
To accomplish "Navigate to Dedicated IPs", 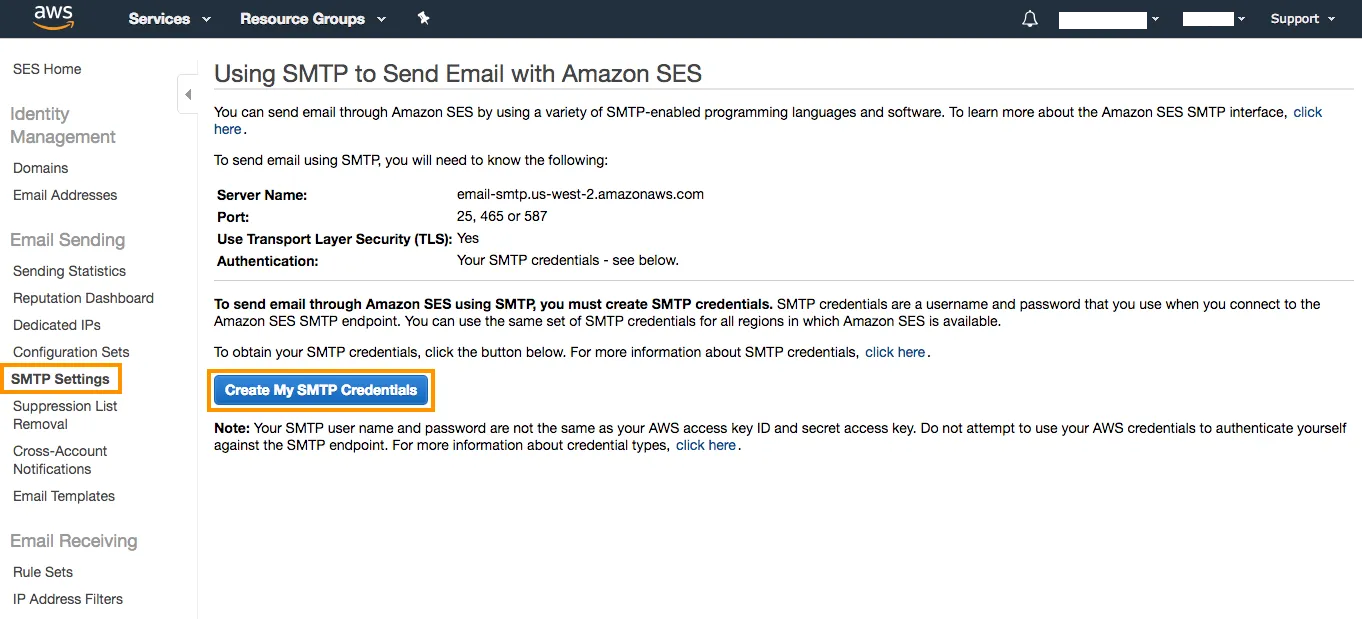I will click(57, 325).
